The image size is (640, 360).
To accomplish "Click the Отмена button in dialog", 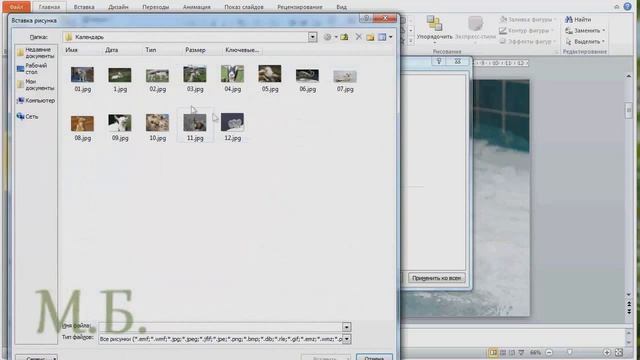I will [374, 357].
